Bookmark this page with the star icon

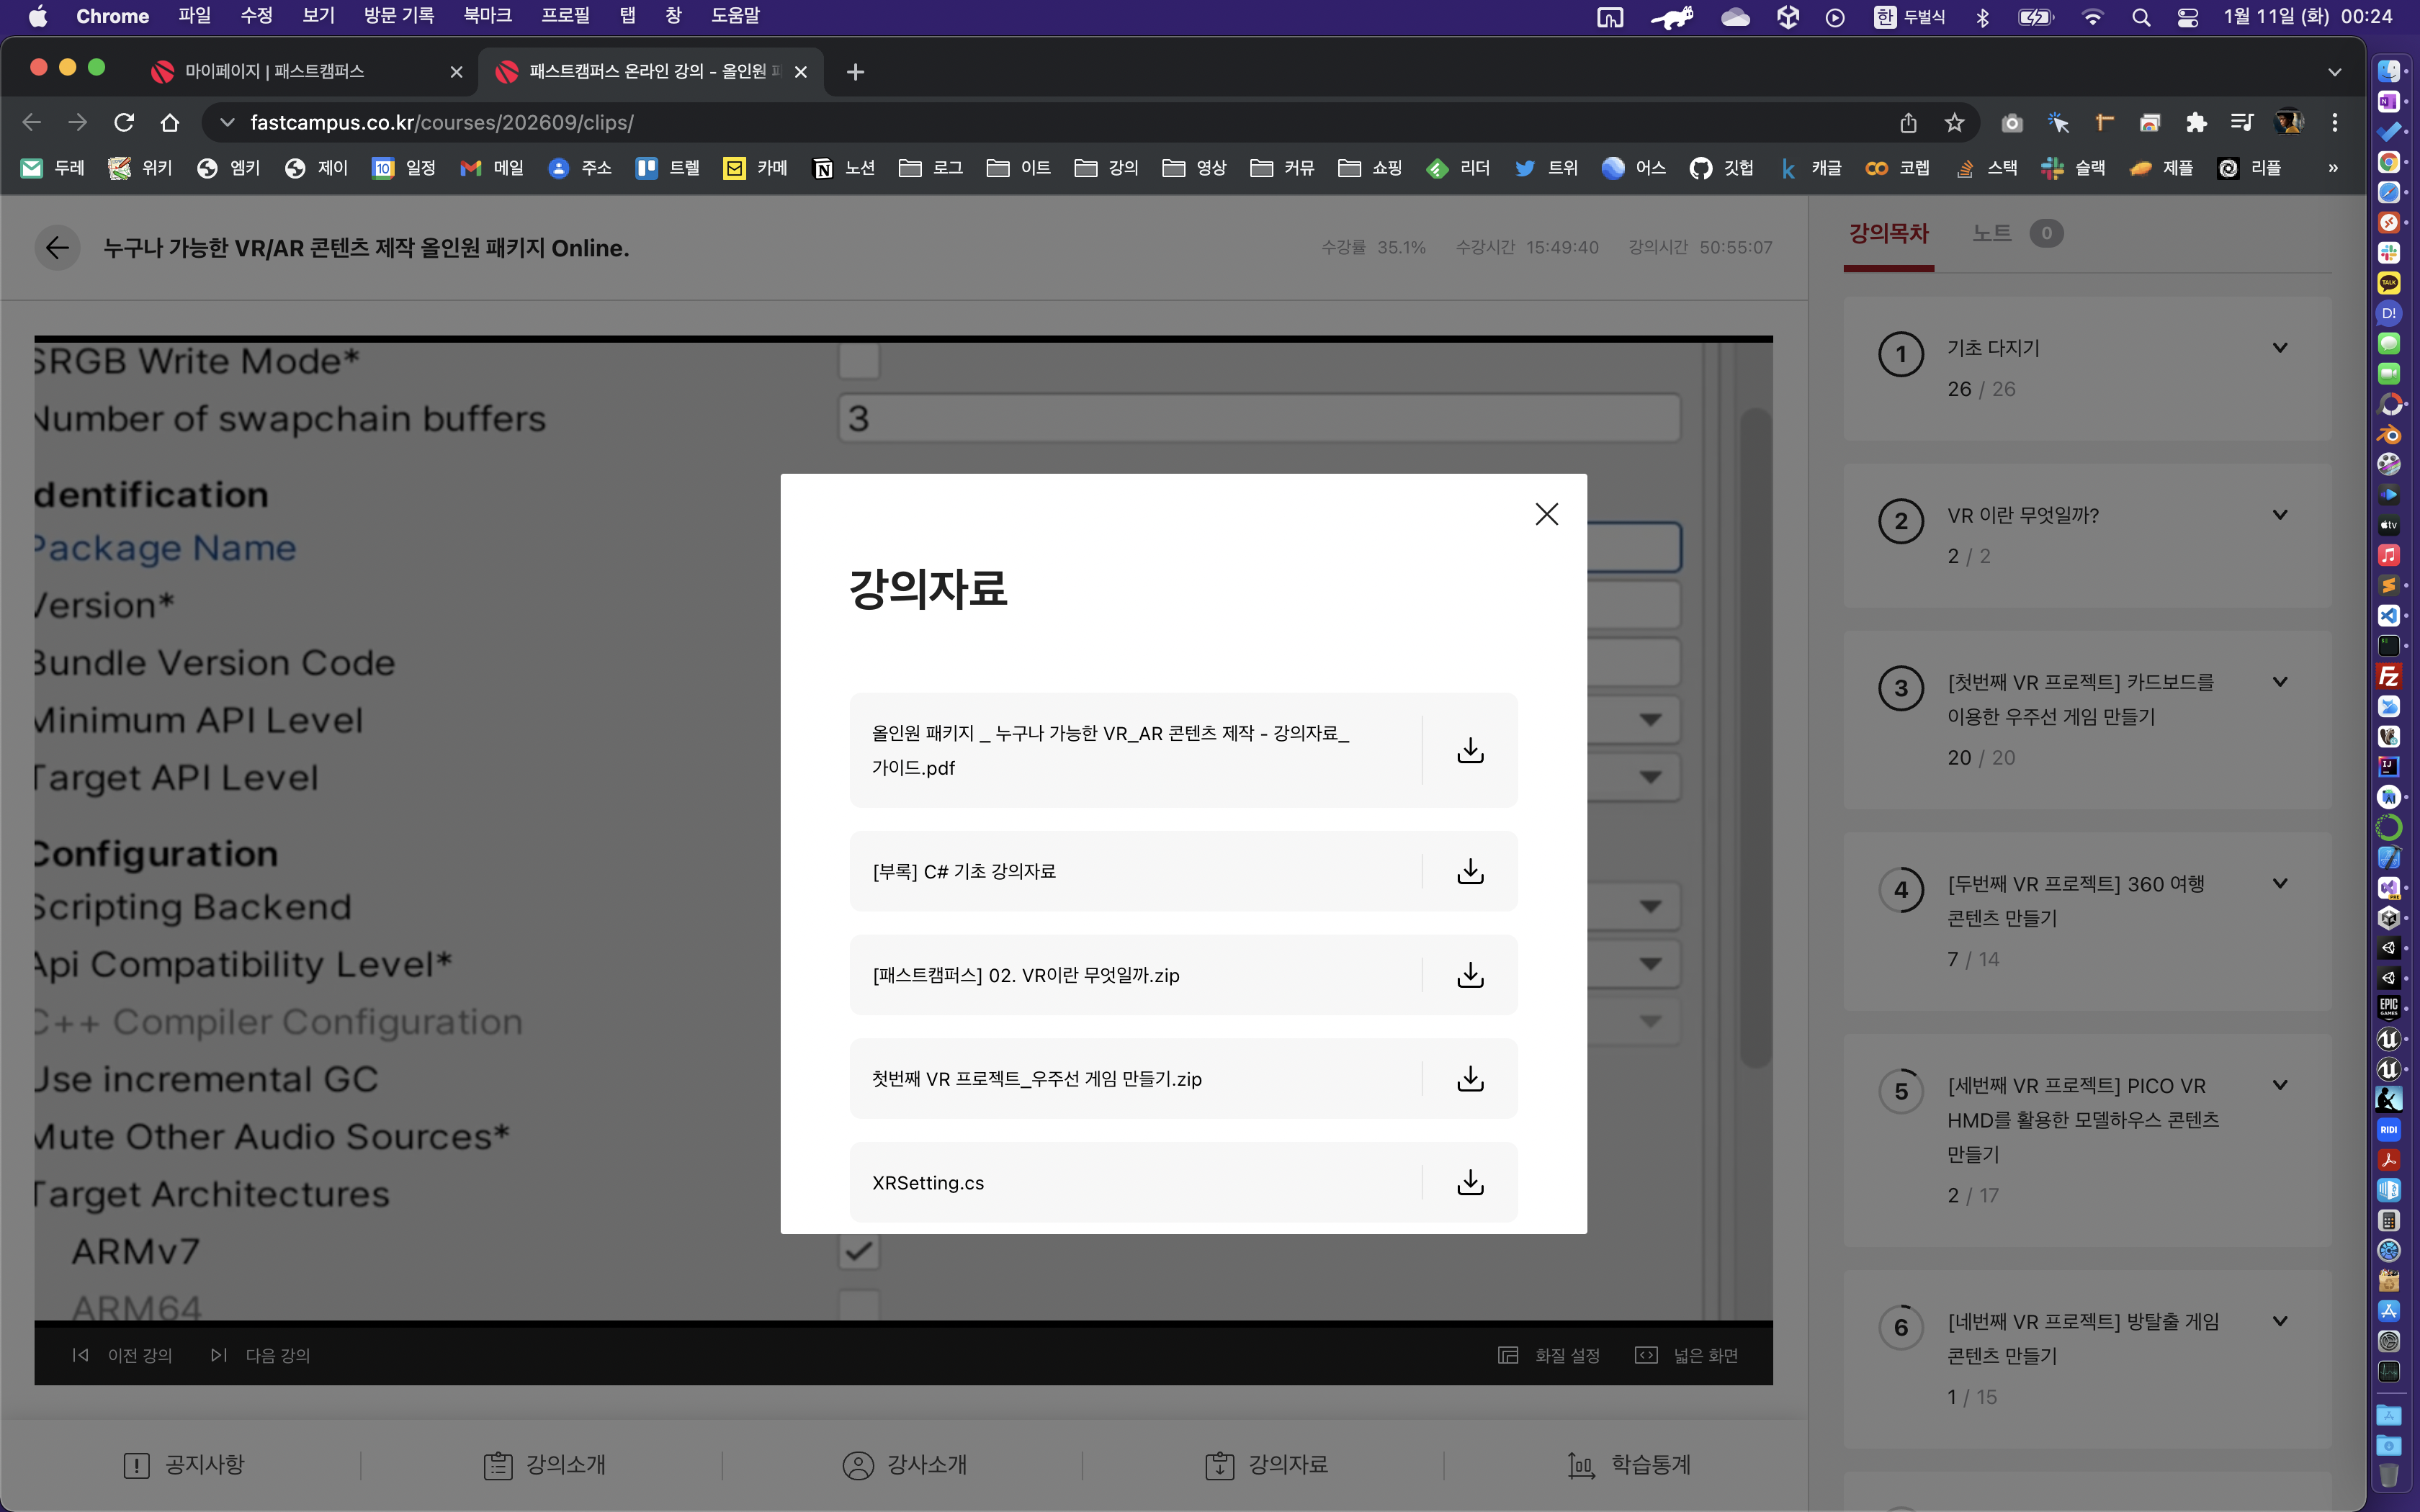pos(1954,122)
